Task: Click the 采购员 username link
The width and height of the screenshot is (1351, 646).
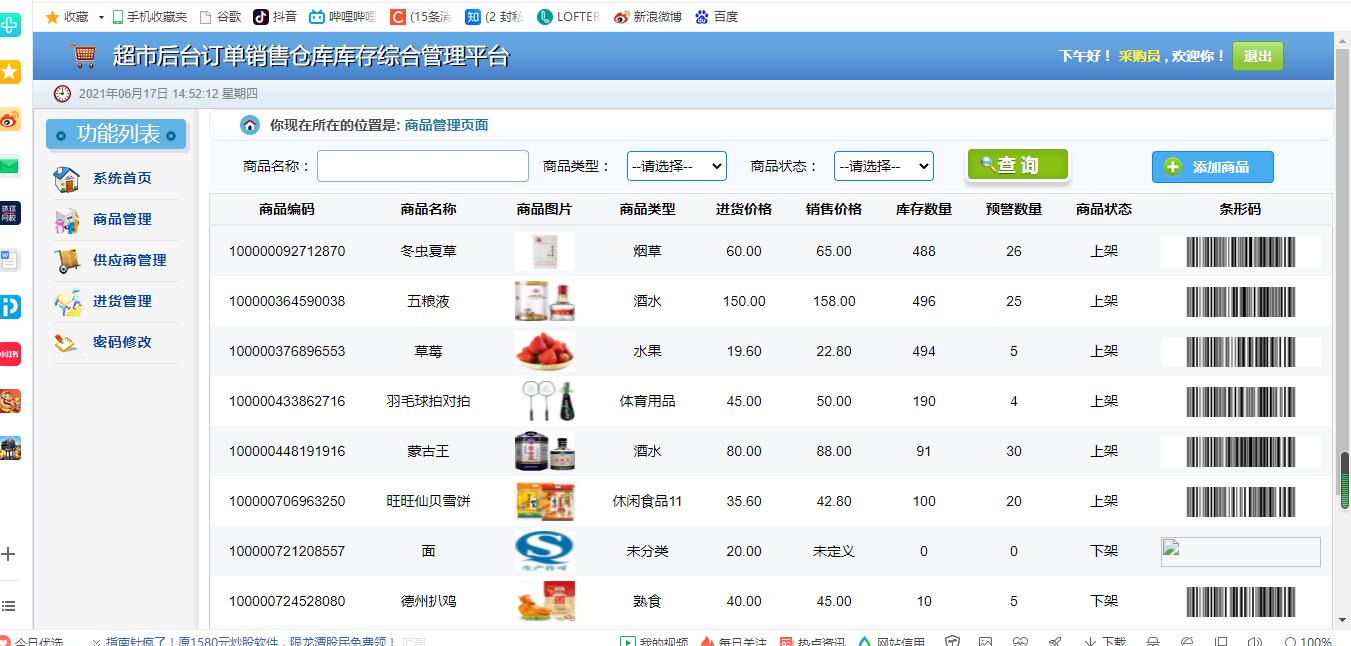Action: pos(1139,56)
